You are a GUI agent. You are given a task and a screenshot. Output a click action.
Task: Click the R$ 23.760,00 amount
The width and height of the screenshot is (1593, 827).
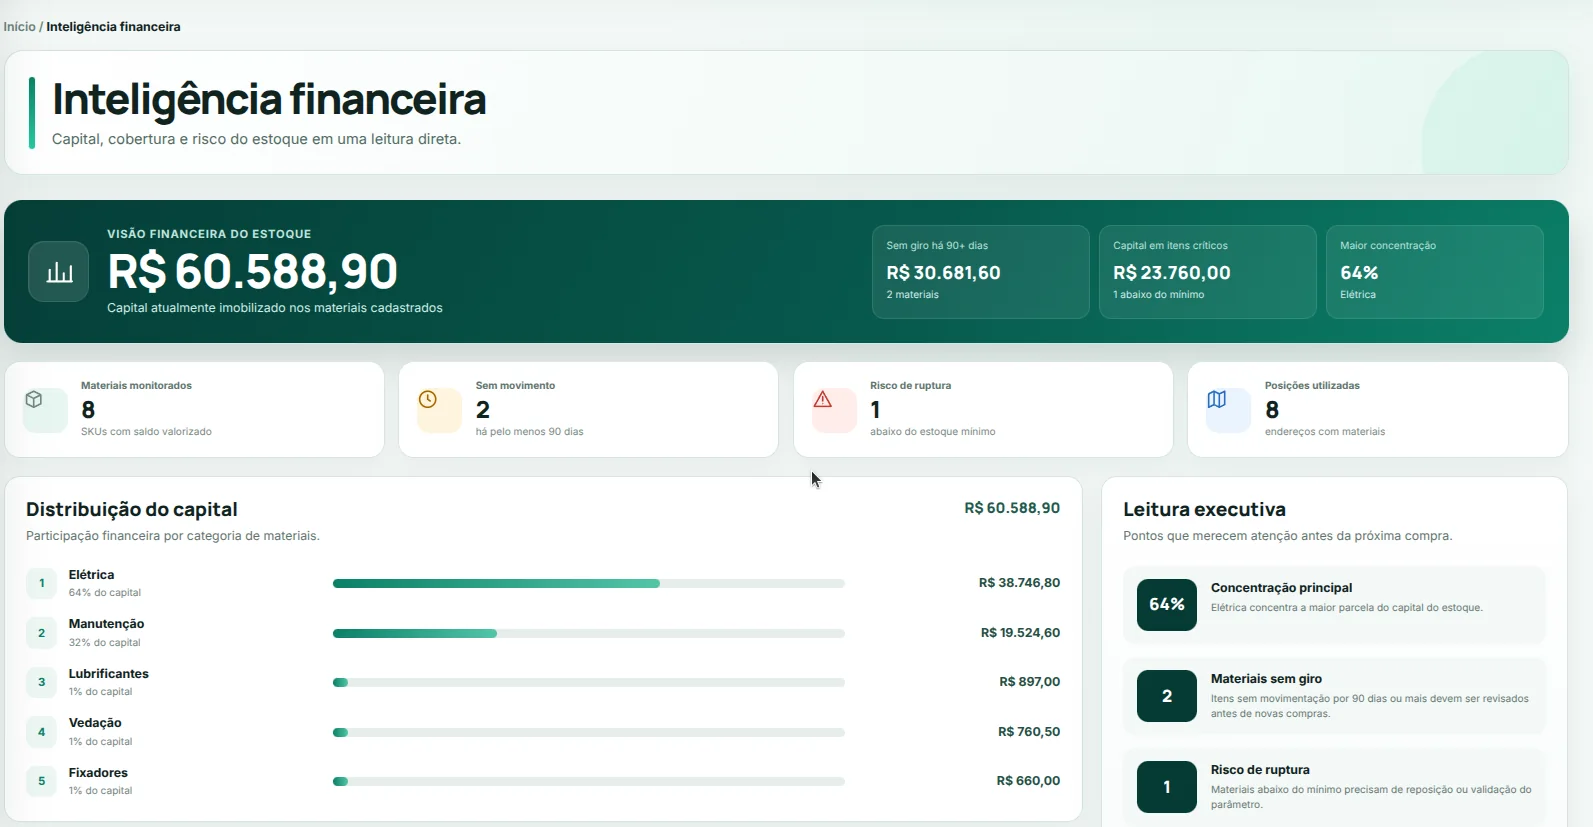[x=1171, y=273]
